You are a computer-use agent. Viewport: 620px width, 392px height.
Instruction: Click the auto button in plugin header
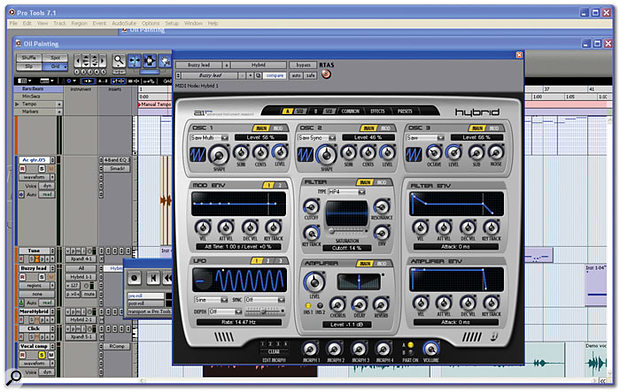point(297,75)
